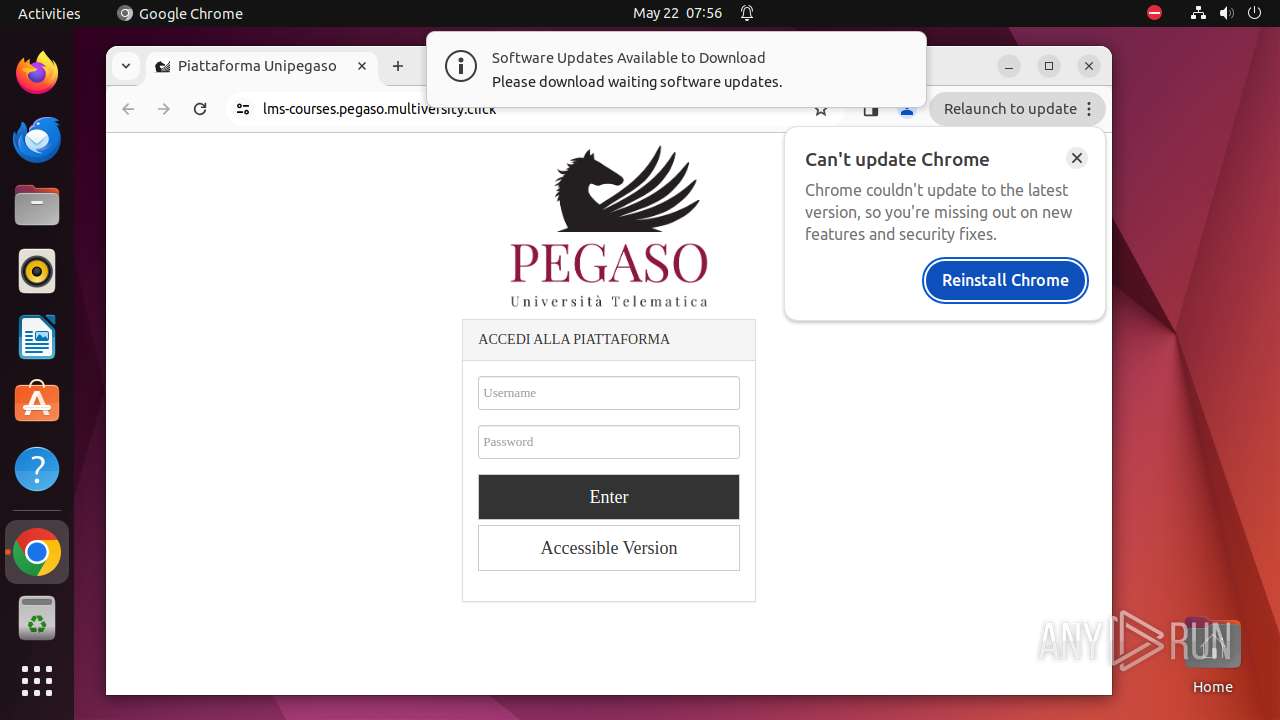This screenshot has height=720, width=1280.
Task: Switch to Piattaforma Unipegaso tab
Action: click(x=257, y=66)
